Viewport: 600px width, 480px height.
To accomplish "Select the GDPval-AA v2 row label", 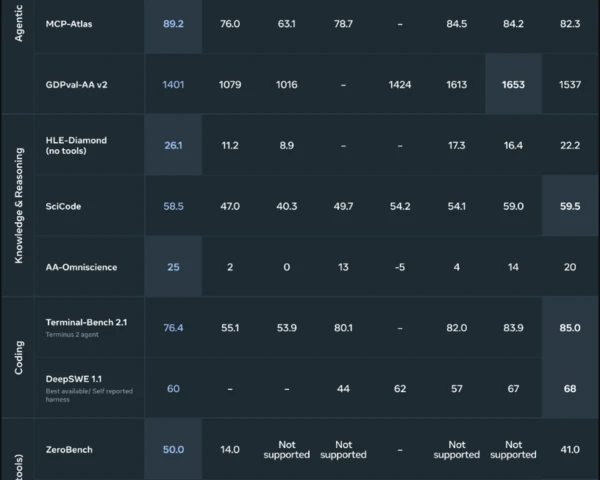I will click(x=76, y=85).
